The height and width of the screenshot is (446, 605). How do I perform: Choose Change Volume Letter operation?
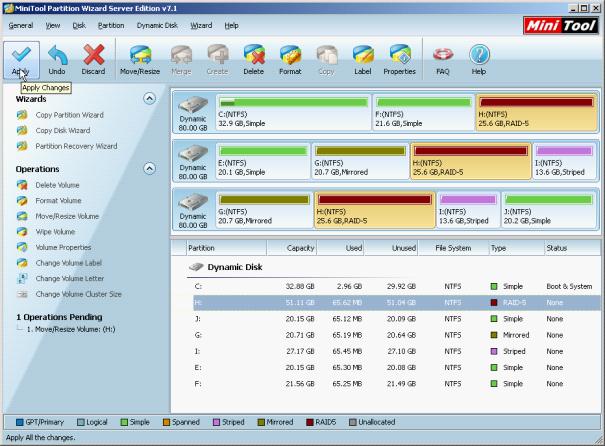[70, 279]
